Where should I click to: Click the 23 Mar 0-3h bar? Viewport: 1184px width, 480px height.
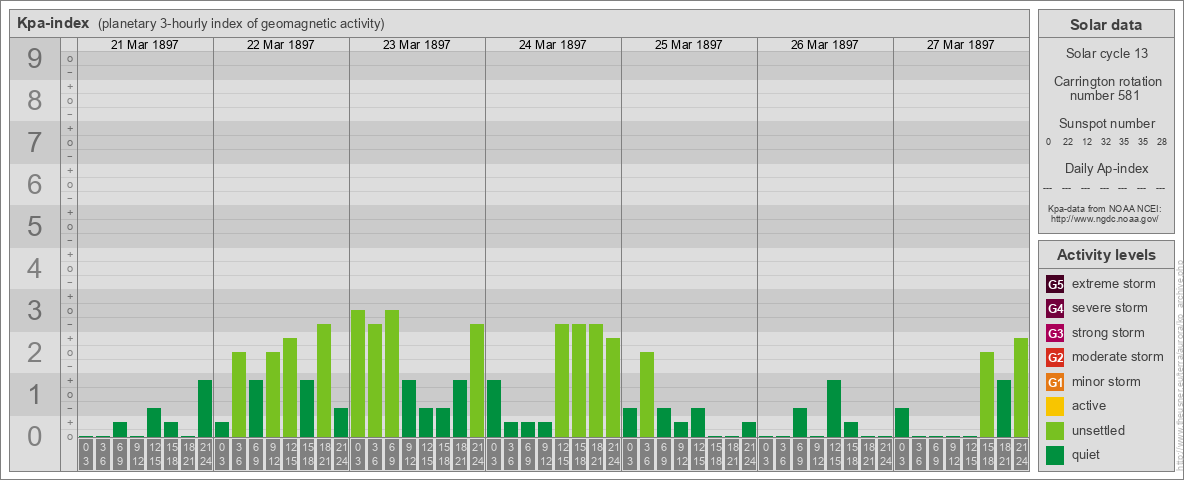(x=358, y=374)
